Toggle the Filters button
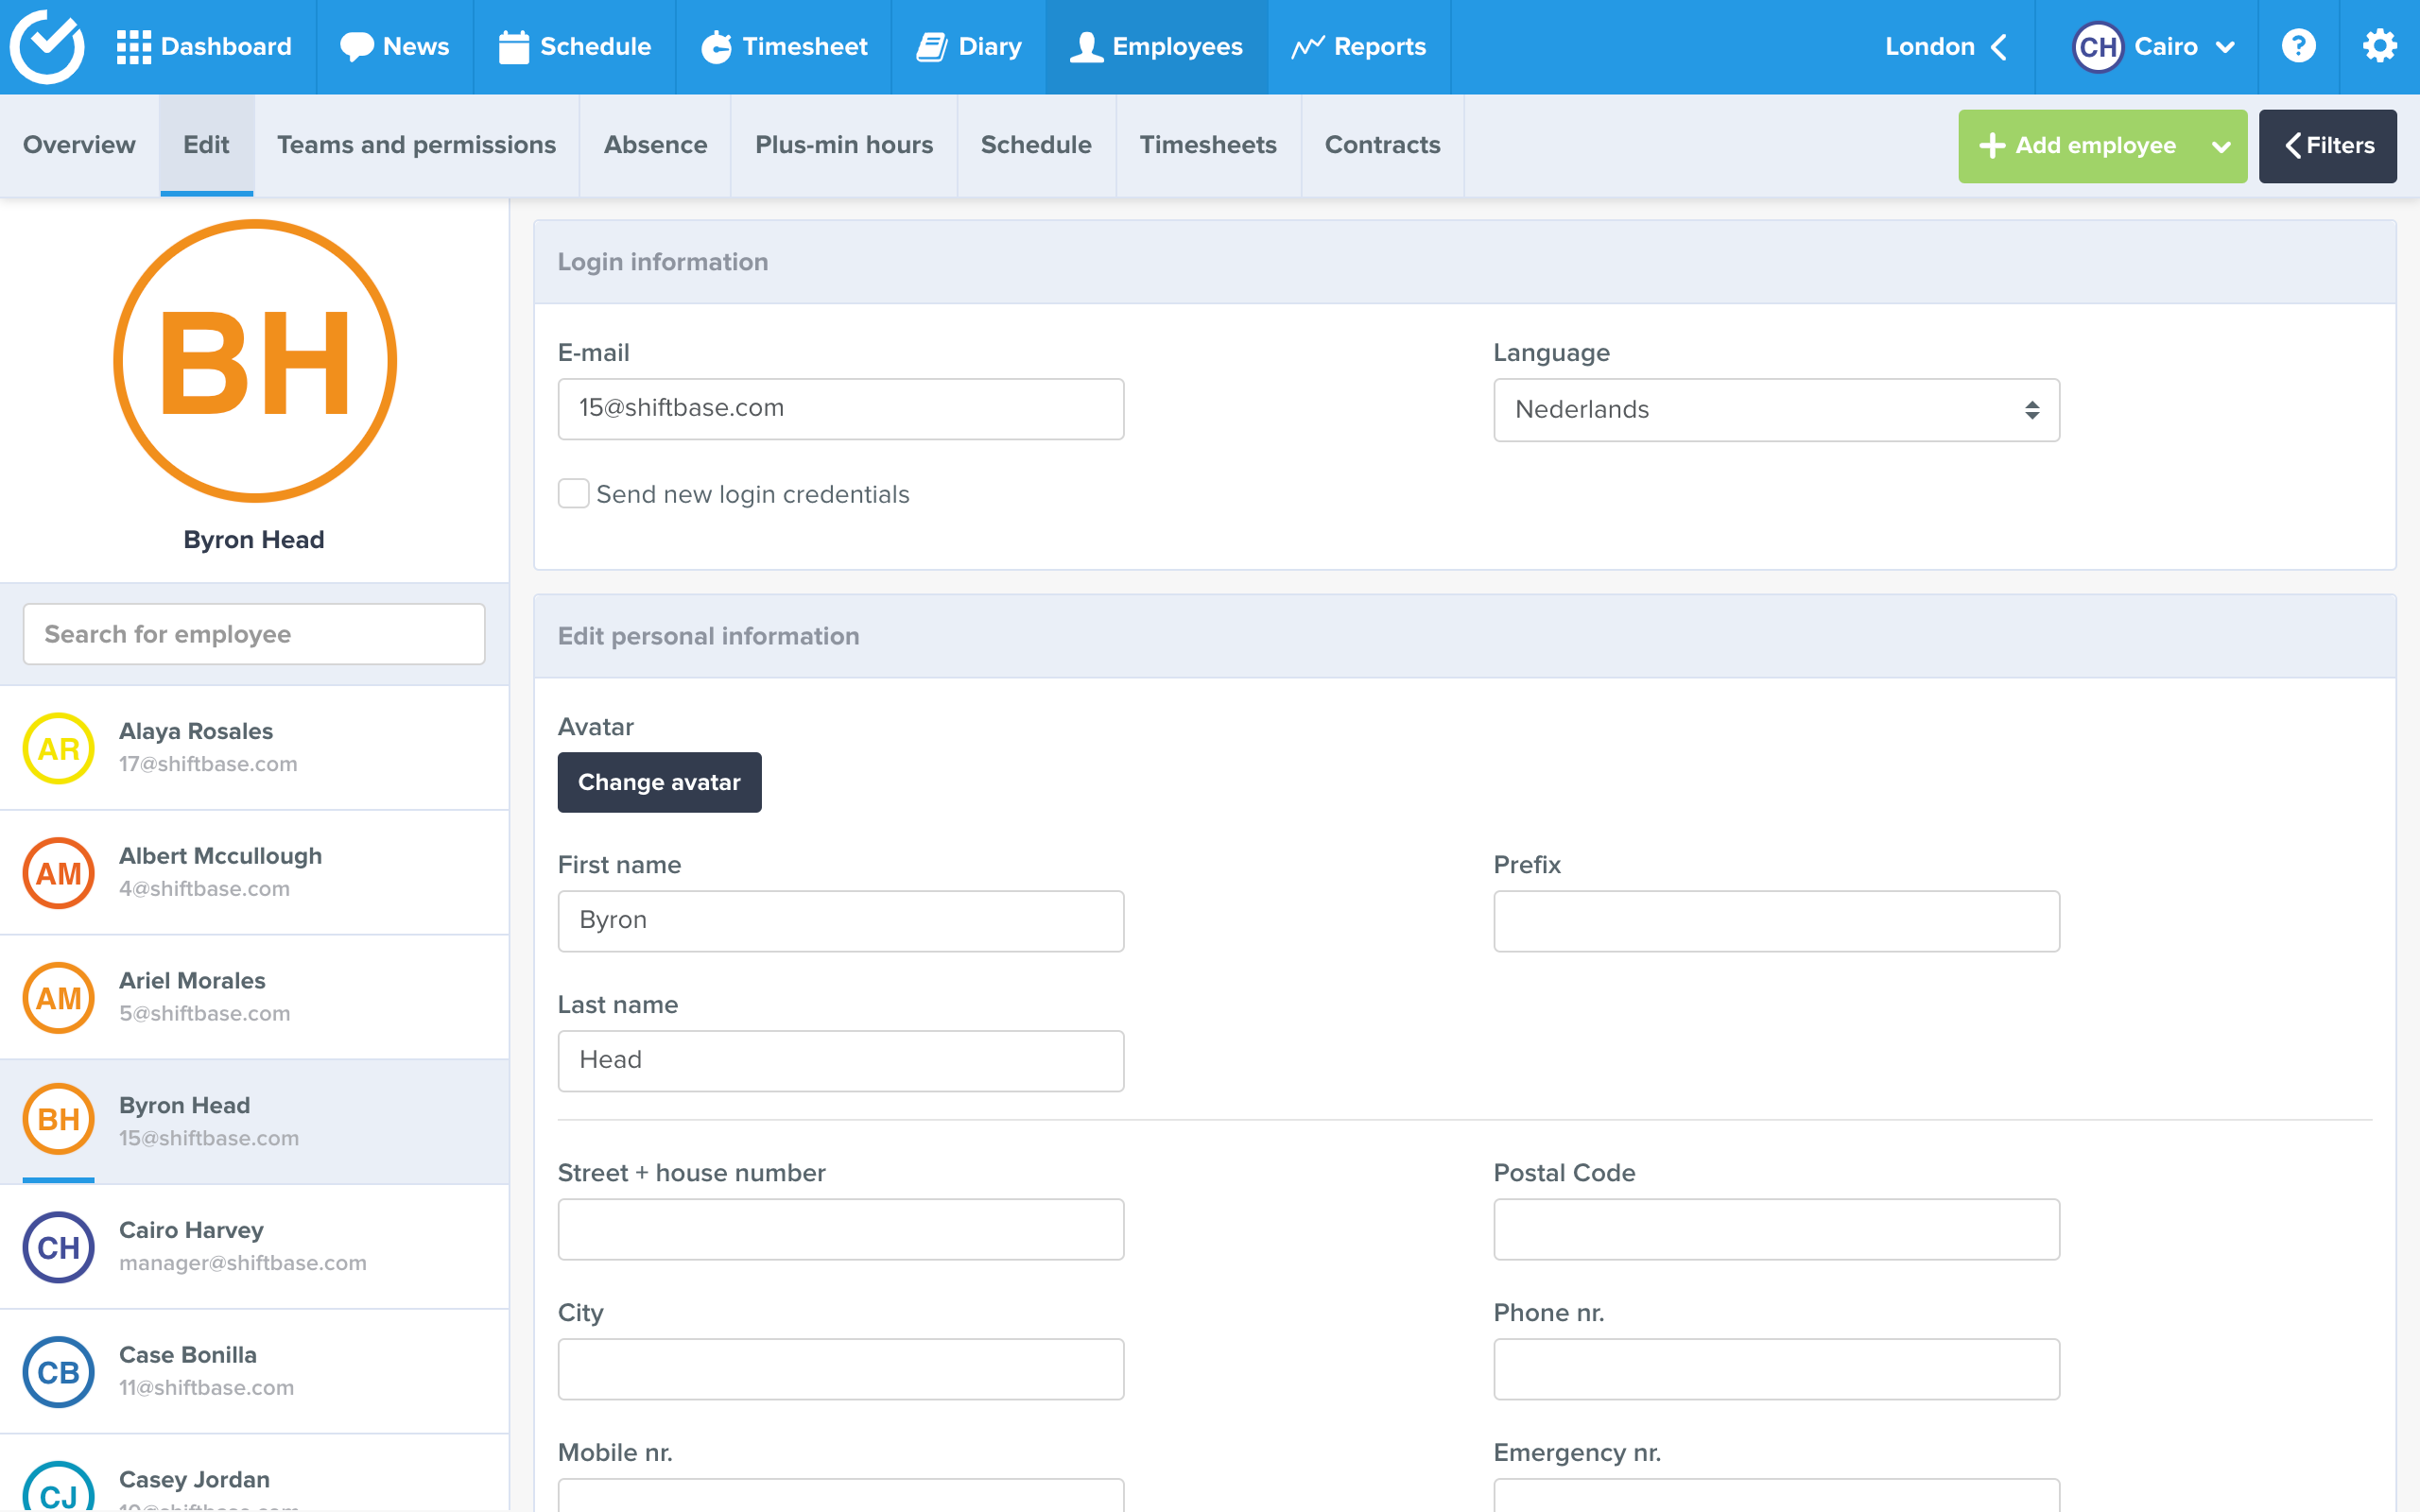 [2327, 146]
